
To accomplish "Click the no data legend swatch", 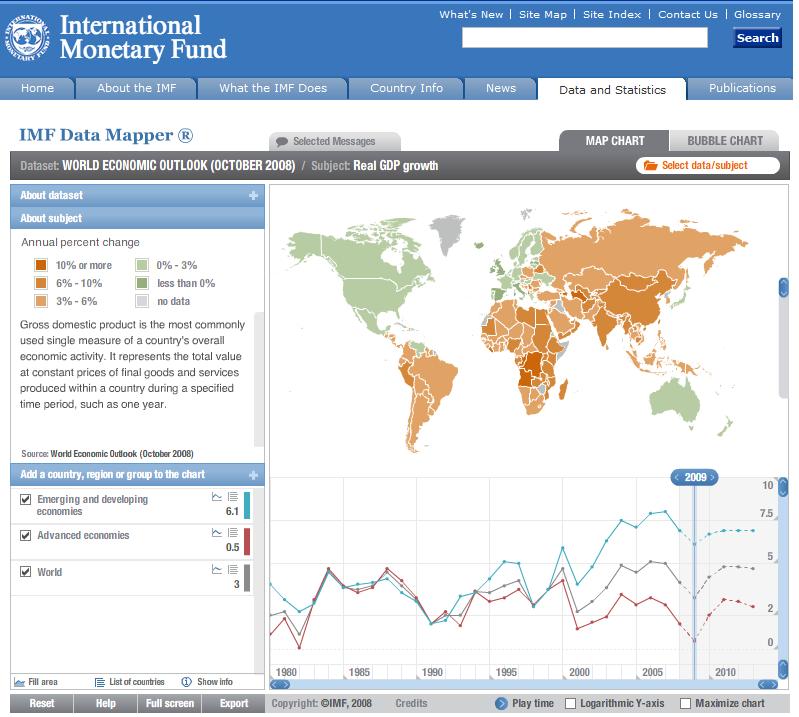I will pyautogui.click(x=142, y=301).
